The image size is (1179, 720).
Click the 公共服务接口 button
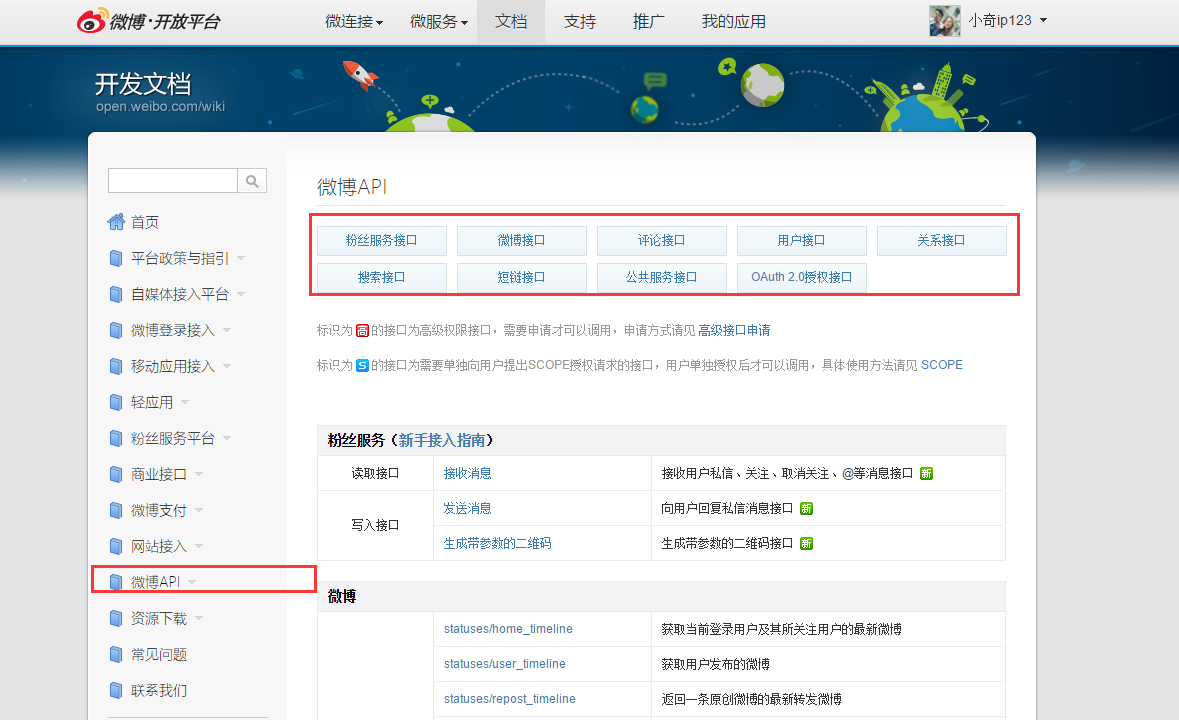[662, 277]
